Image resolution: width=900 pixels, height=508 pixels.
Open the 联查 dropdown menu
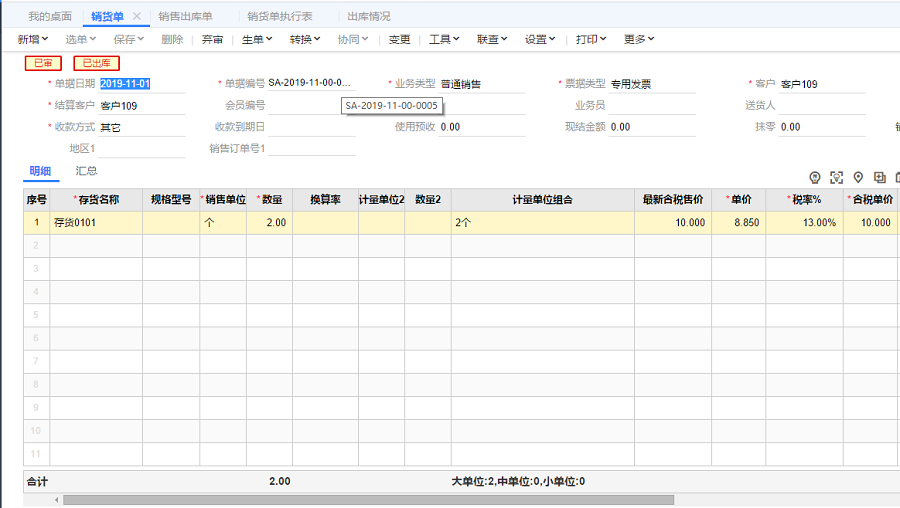click(x=492, y=39)
